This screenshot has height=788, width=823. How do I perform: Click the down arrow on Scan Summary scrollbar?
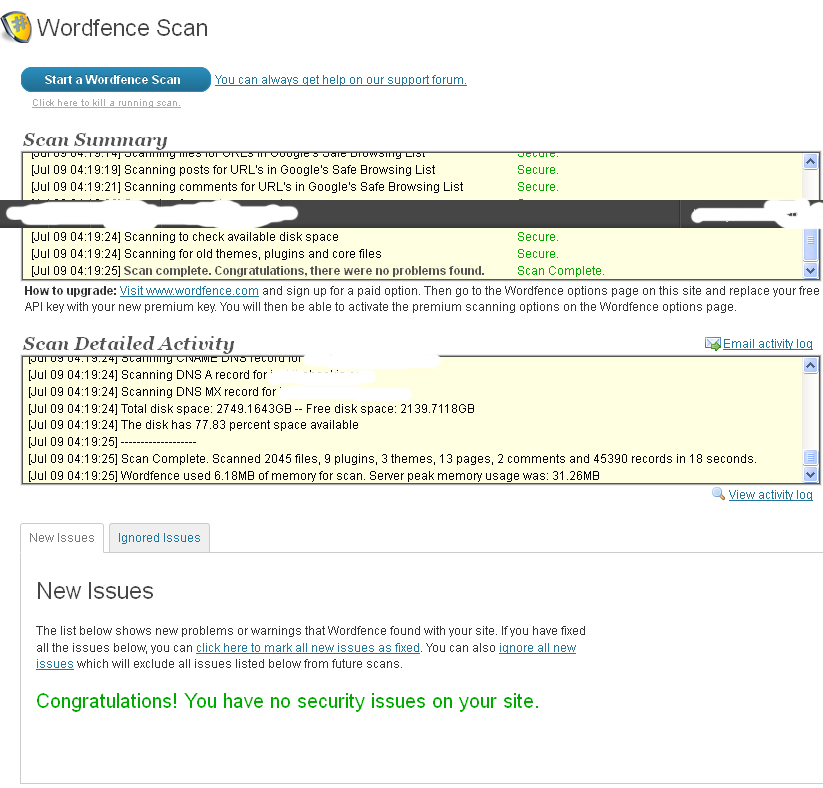[810, 271]
